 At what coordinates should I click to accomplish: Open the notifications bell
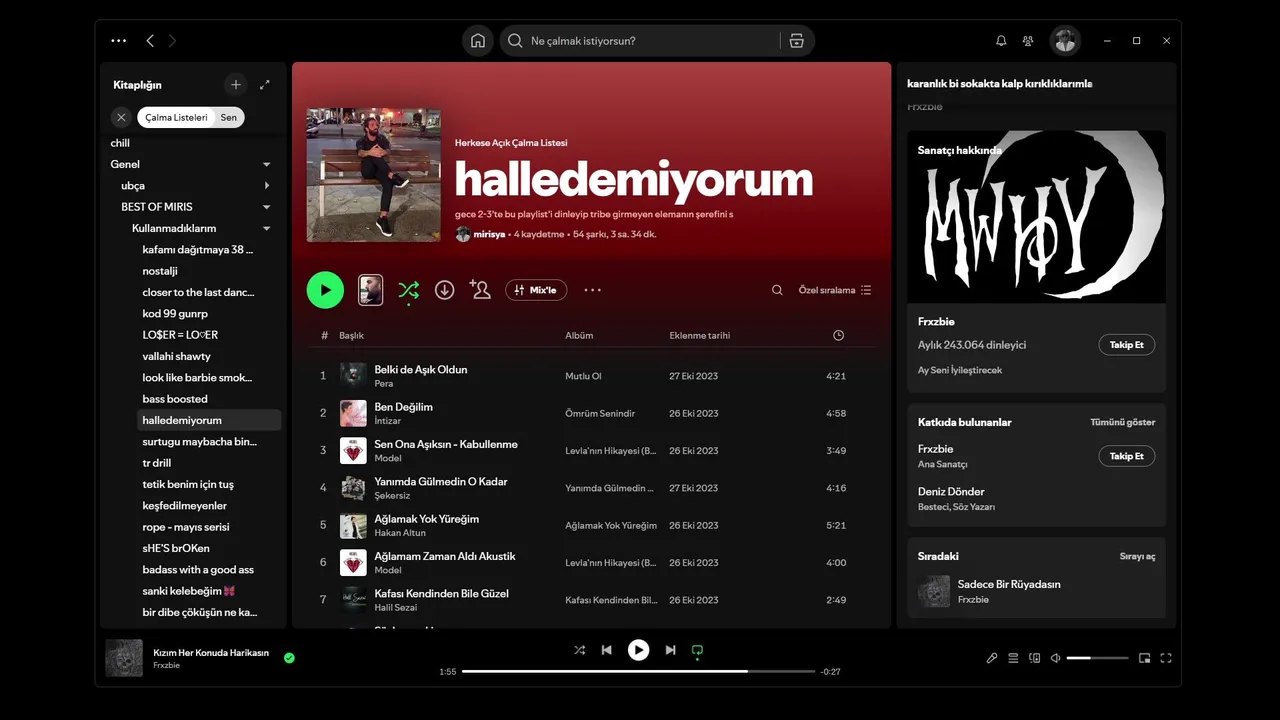(1001, 41)
